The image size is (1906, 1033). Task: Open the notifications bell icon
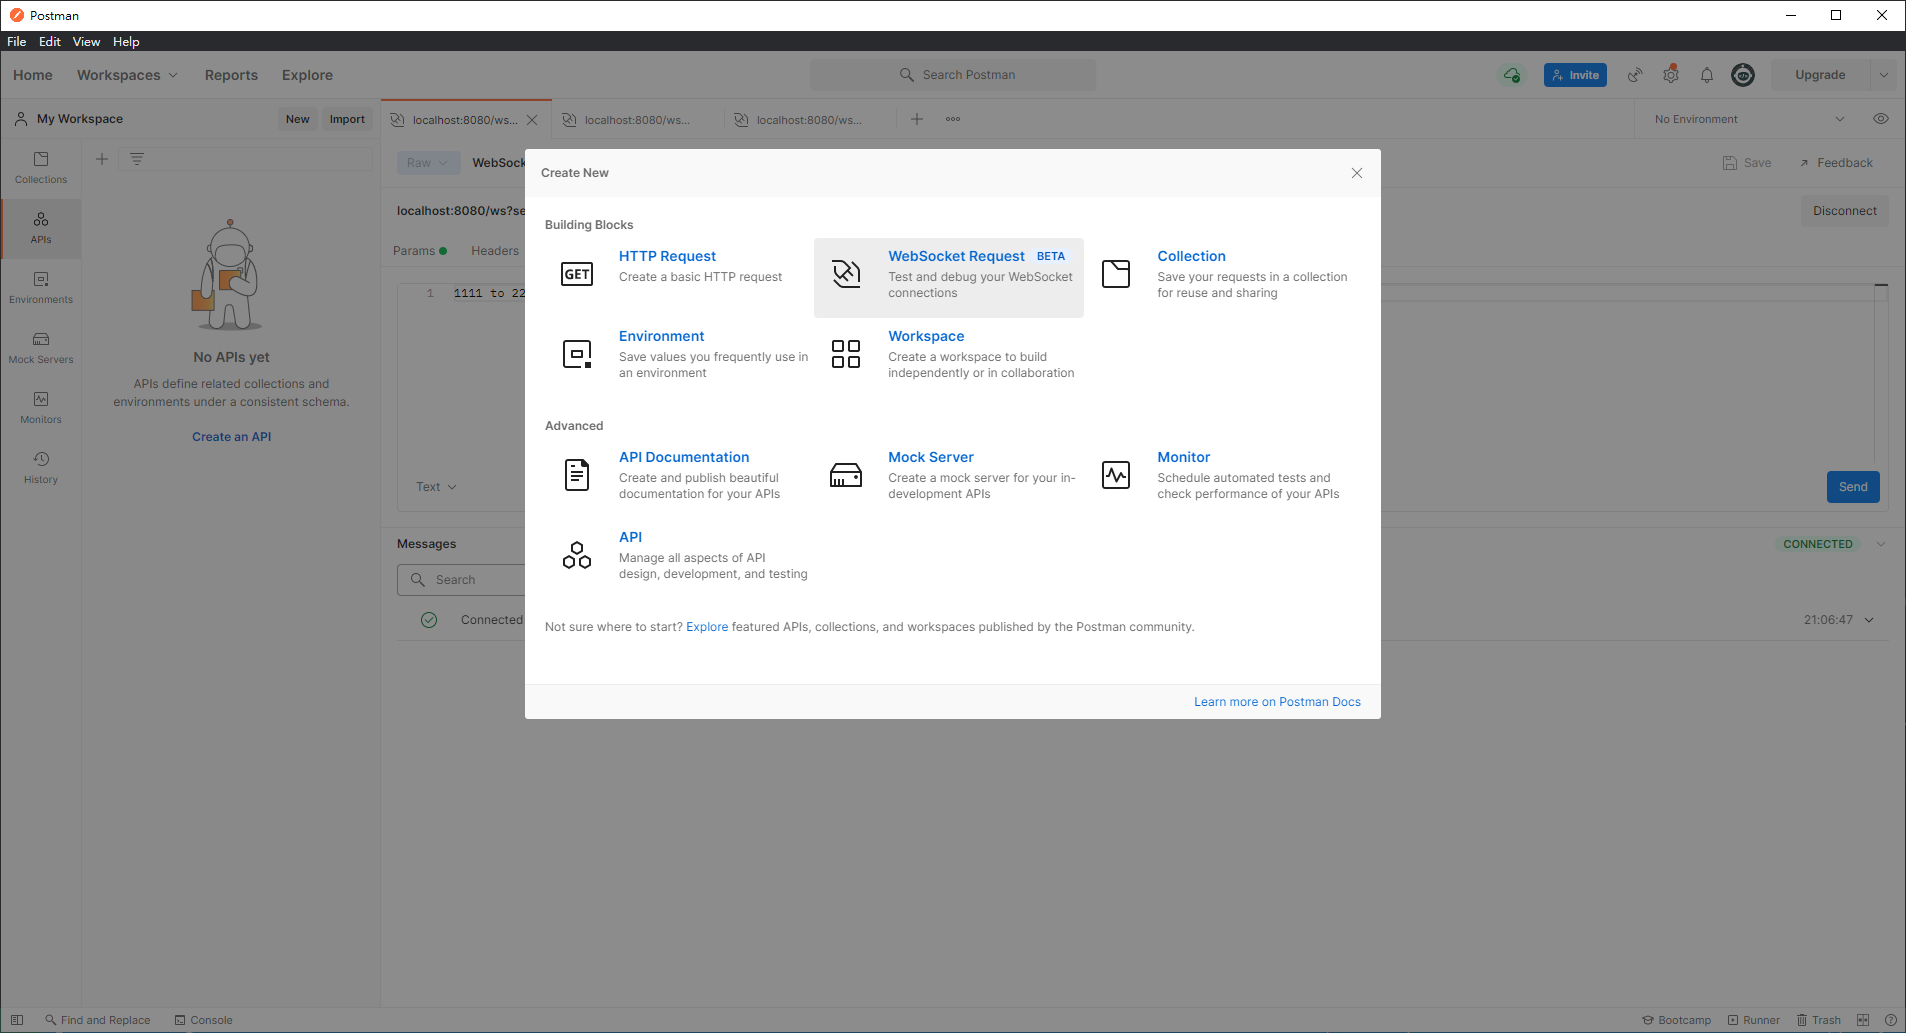[1707, 75]
